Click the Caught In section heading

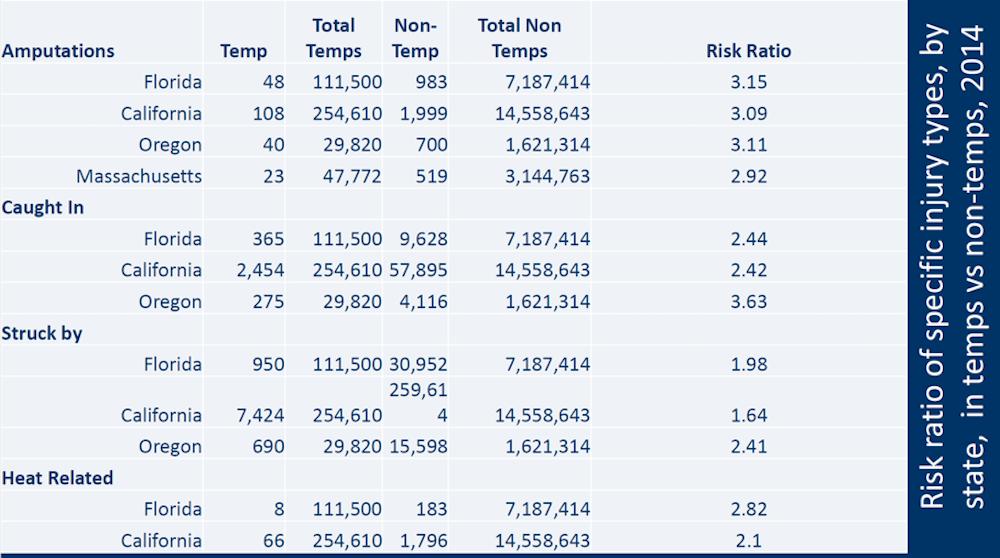(42, 208)
